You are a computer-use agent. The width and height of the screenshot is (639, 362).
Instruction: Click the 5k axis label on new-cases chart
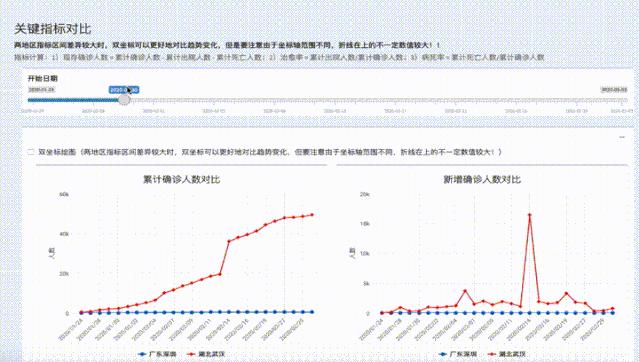point(366,283)
